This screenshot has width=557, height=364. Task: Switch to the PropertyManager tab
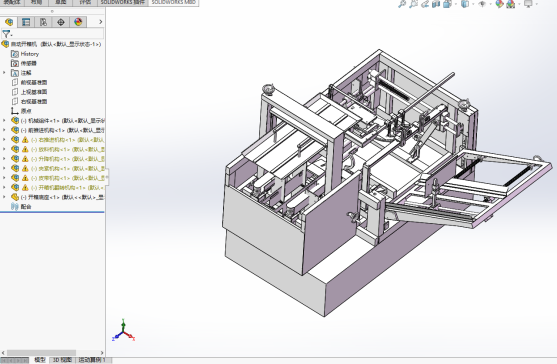pyautogui.click(x=26, y=22)
